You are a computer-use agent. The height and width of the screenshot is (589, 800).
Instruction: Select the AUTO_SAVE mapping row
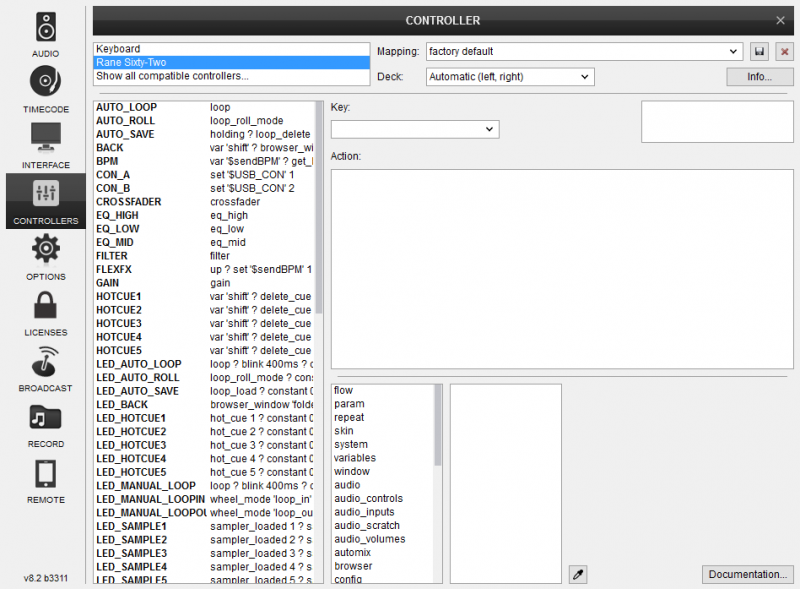[x=205, y=134]
